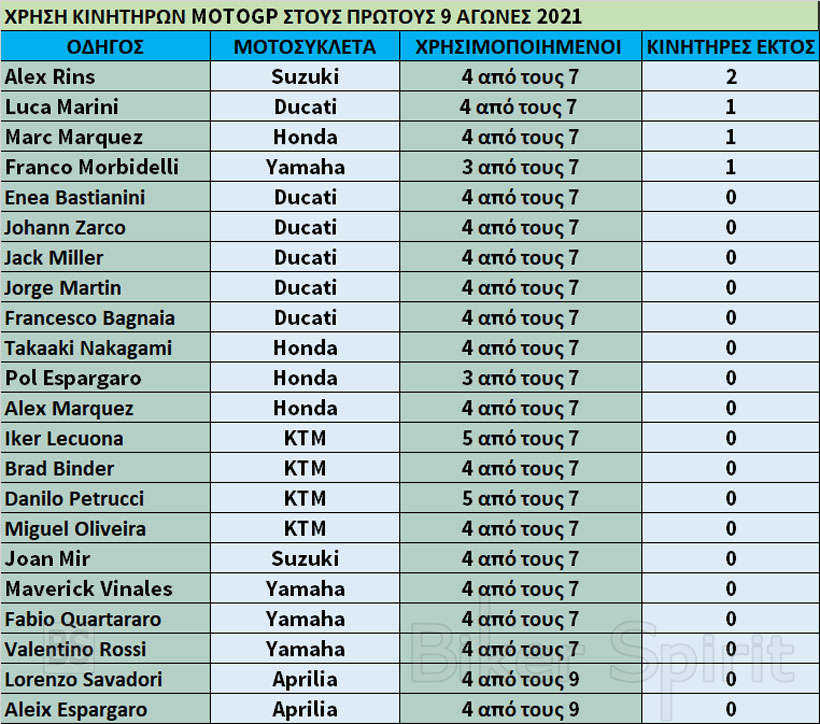The image size is (820, 724).
Task: Click the ΚΙΝΗΤΗΡΕΣ ΕΚΤΟΣ column header
Action: click(731, 47)
